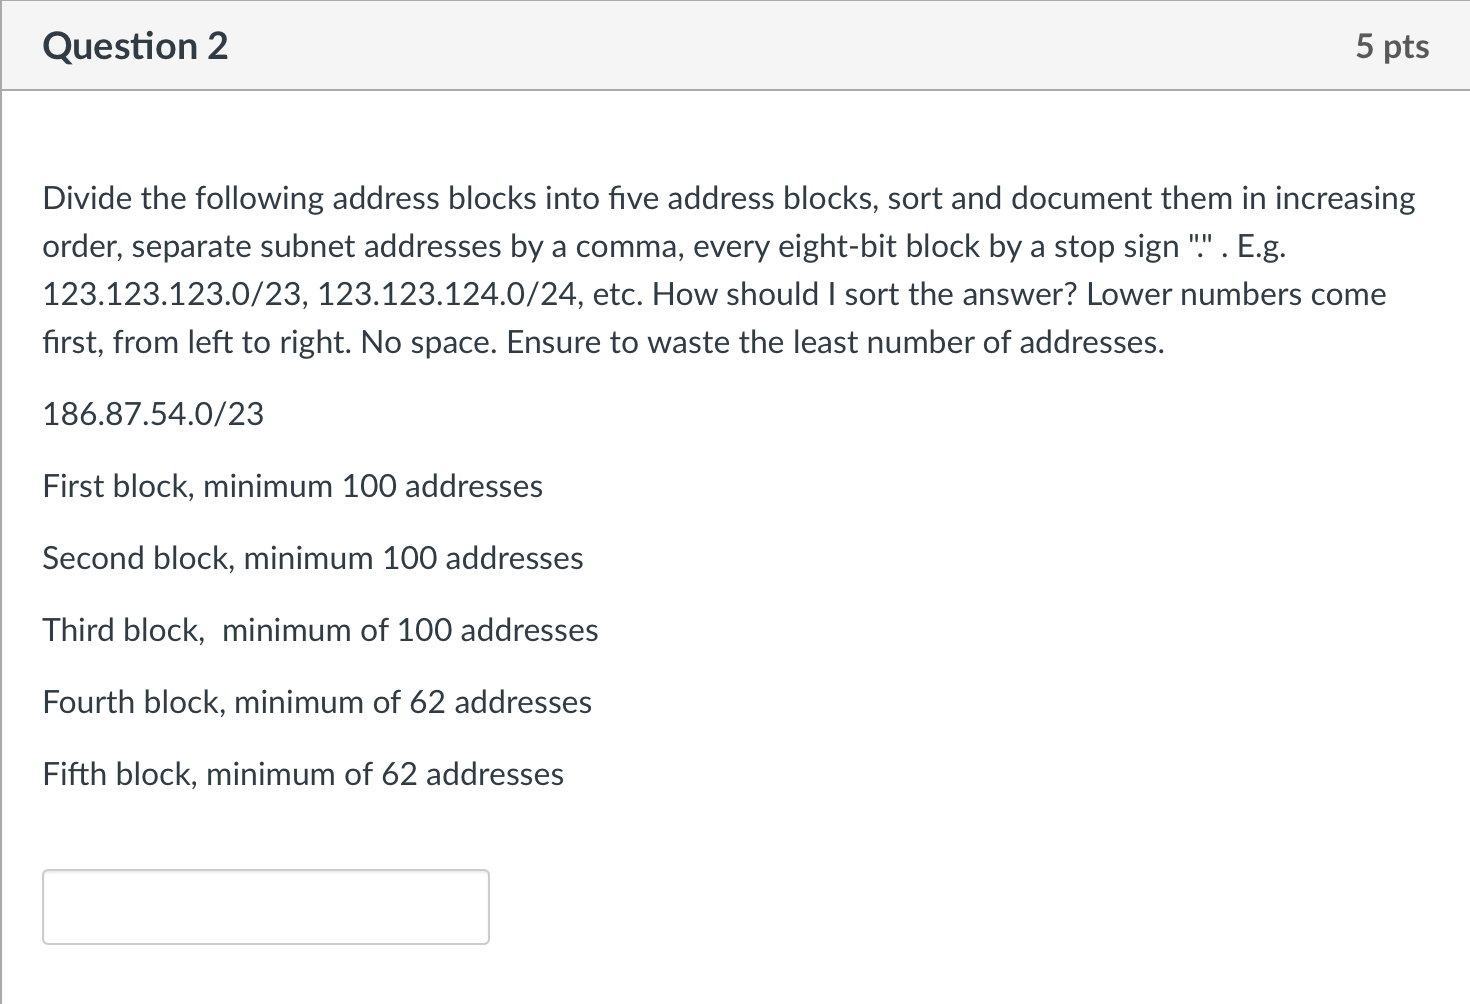The image size is (1470, 1004).
Task: Click the Third block requirement line
Action: (319, 630)
